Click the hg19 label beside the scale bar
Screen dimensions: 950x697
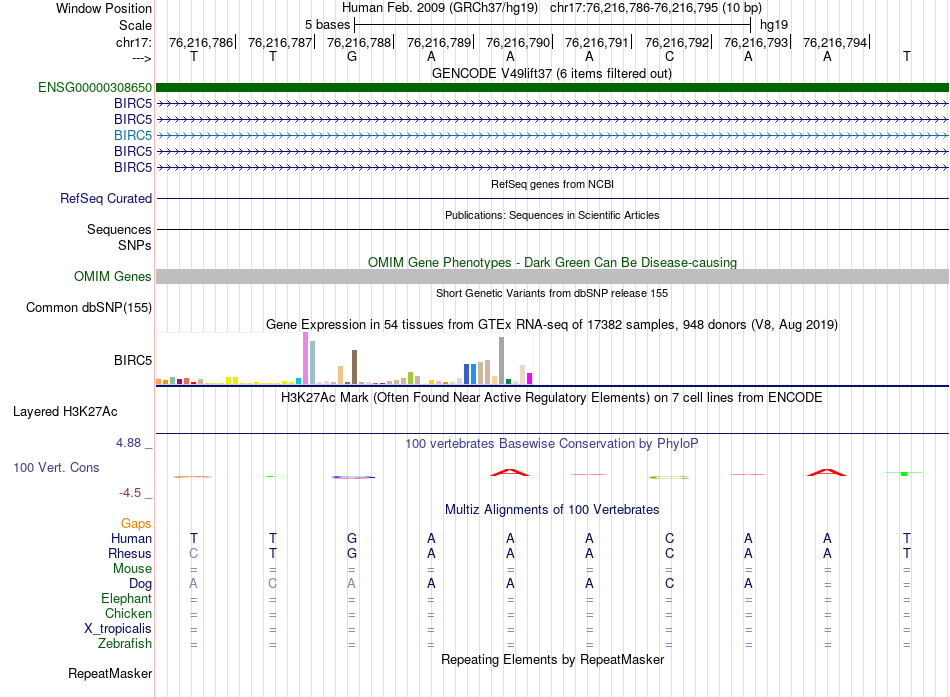pyautogui.click(x=774, y=25)
